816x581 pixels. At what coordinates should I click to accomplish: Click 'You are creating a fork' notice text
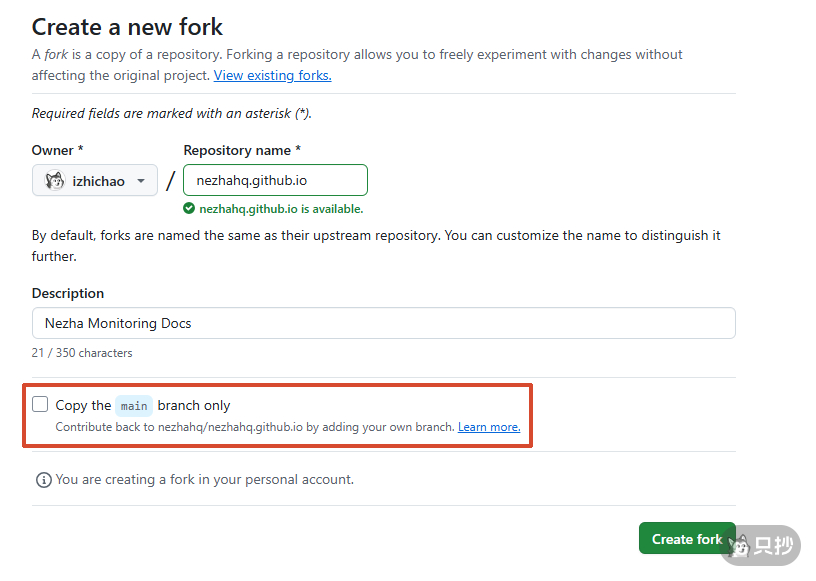[x=205, y=479]
